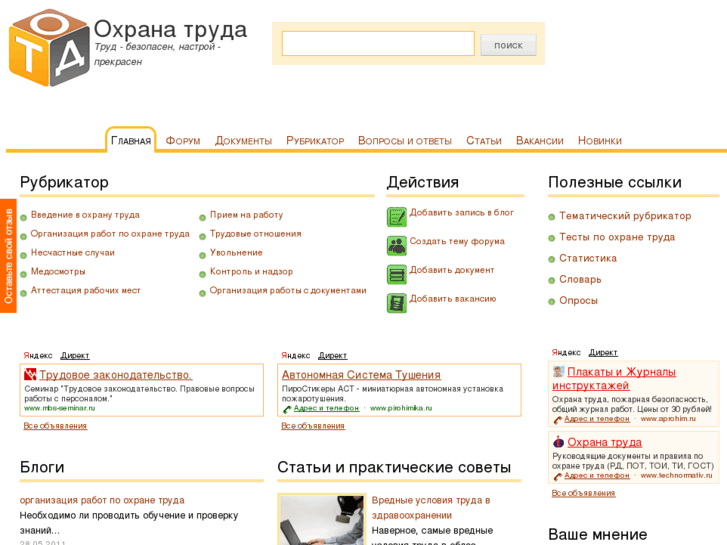
Task: Click Автономная Система Тушения ad title
Action: click(361, 375)
